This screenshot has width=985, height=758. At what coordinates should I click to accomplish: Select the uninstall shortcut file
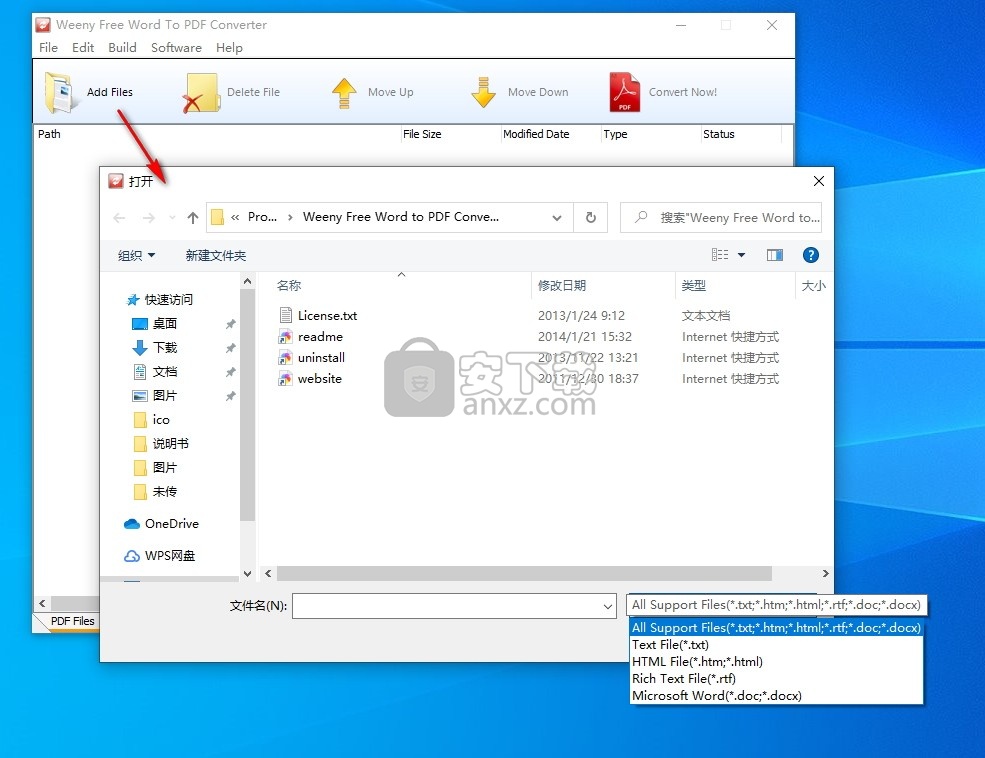point(312,357)
